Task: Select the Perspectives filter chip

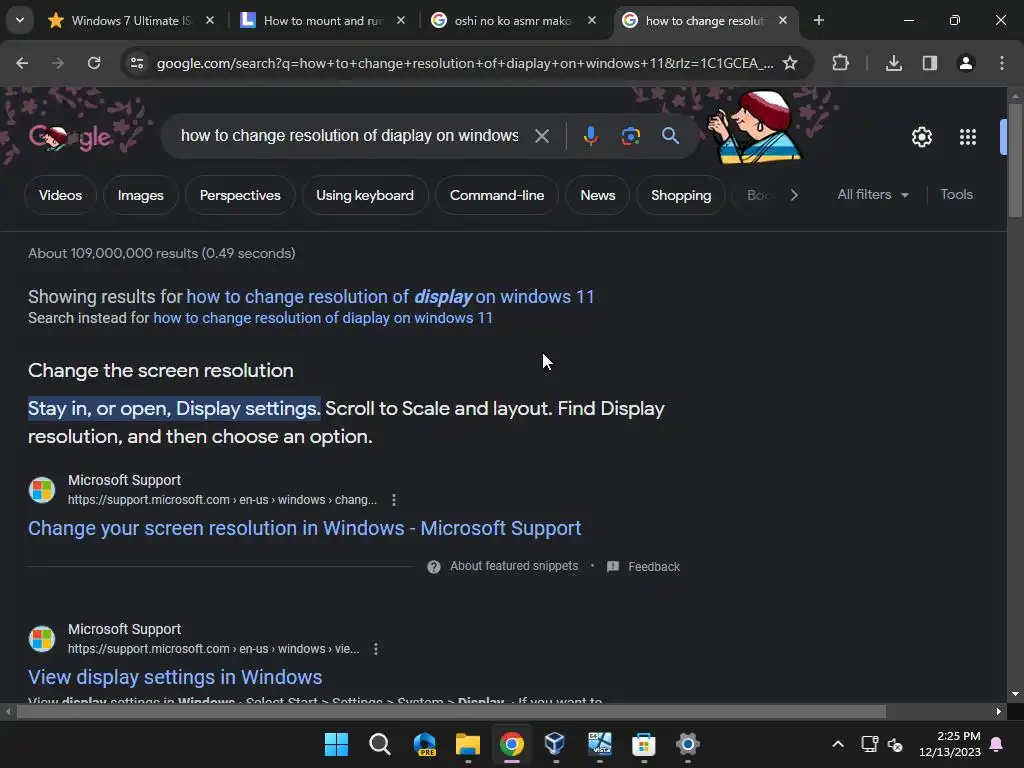Action: click(x=240, y=195)
